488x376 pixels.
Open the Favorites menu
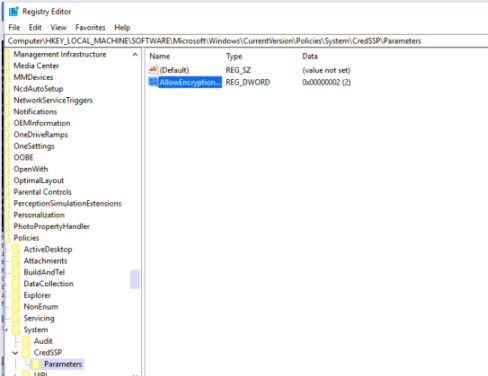(x=90, y=27)
